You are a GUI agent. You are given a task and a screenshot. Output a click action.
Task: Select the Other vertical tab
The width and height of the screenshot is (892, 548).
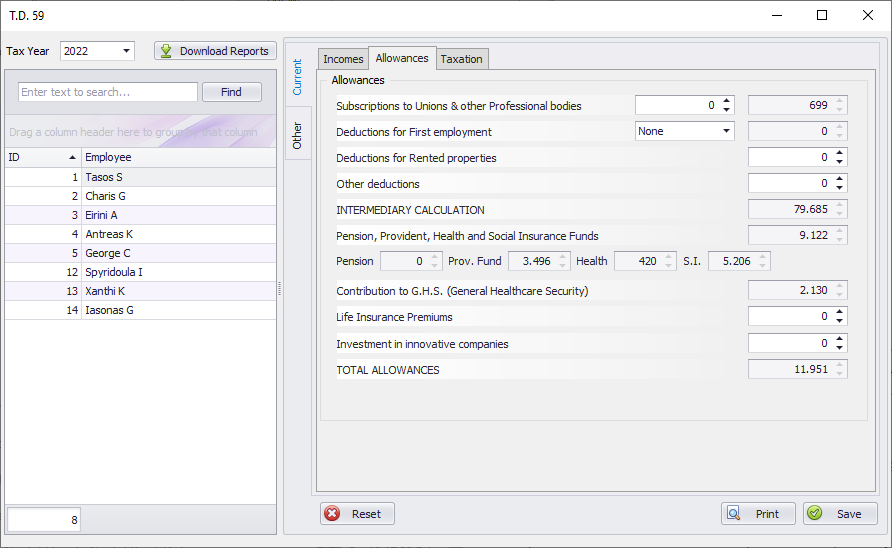[297, 136]
